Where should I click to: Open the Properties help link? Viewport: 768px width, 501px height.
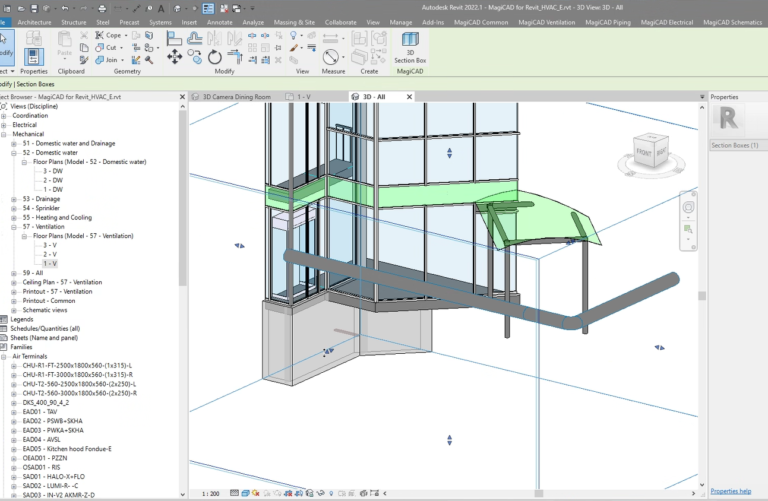[x=731, y=491]
